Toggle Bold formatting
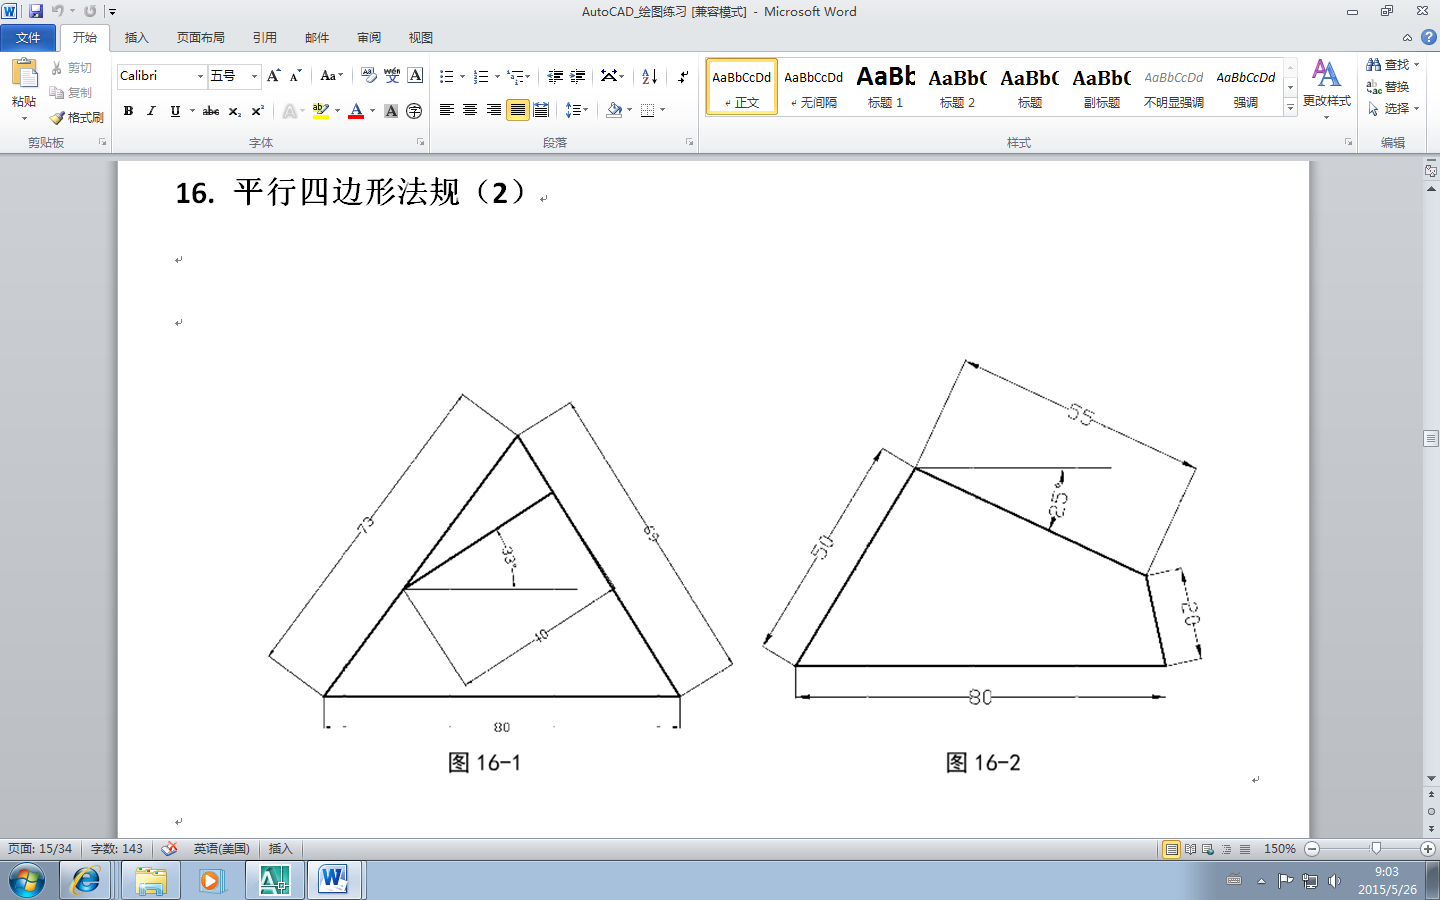The width and height of the screenshot is (1440, 900). [128, 111]
